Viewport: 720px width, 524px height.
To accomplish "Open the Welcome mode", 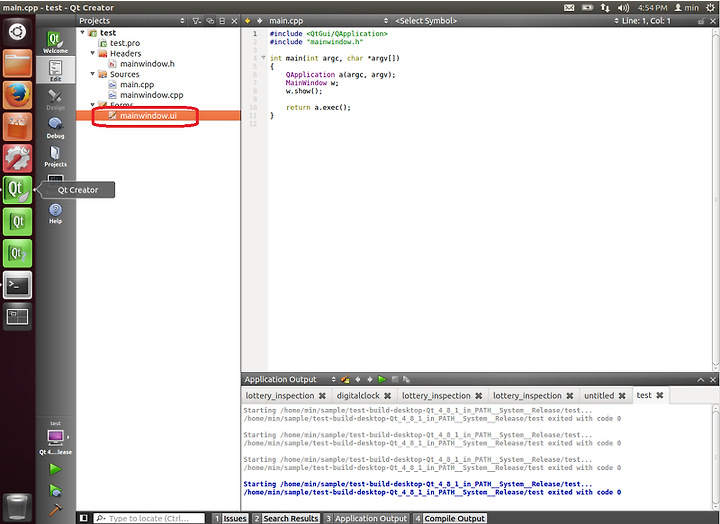I will [55, 42].
